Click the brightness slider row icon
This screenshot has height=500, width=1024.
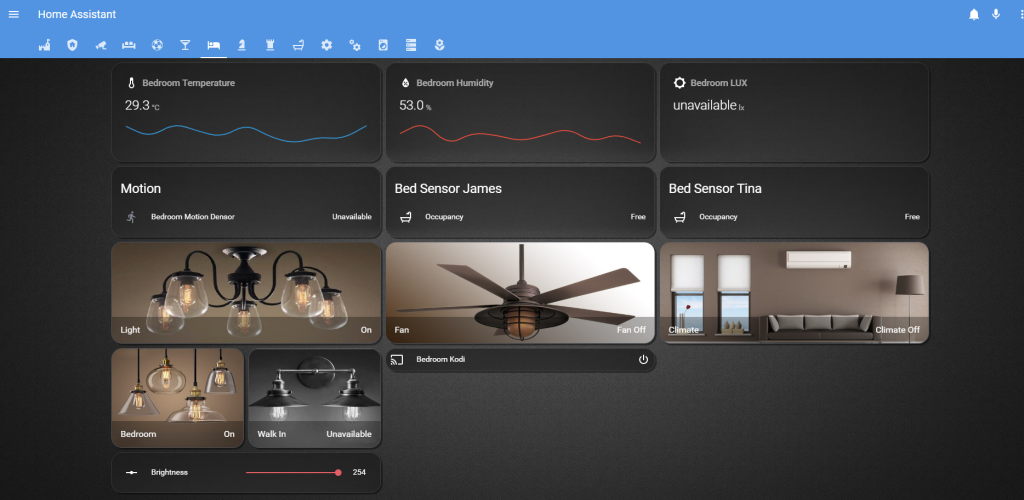[131, 472]
